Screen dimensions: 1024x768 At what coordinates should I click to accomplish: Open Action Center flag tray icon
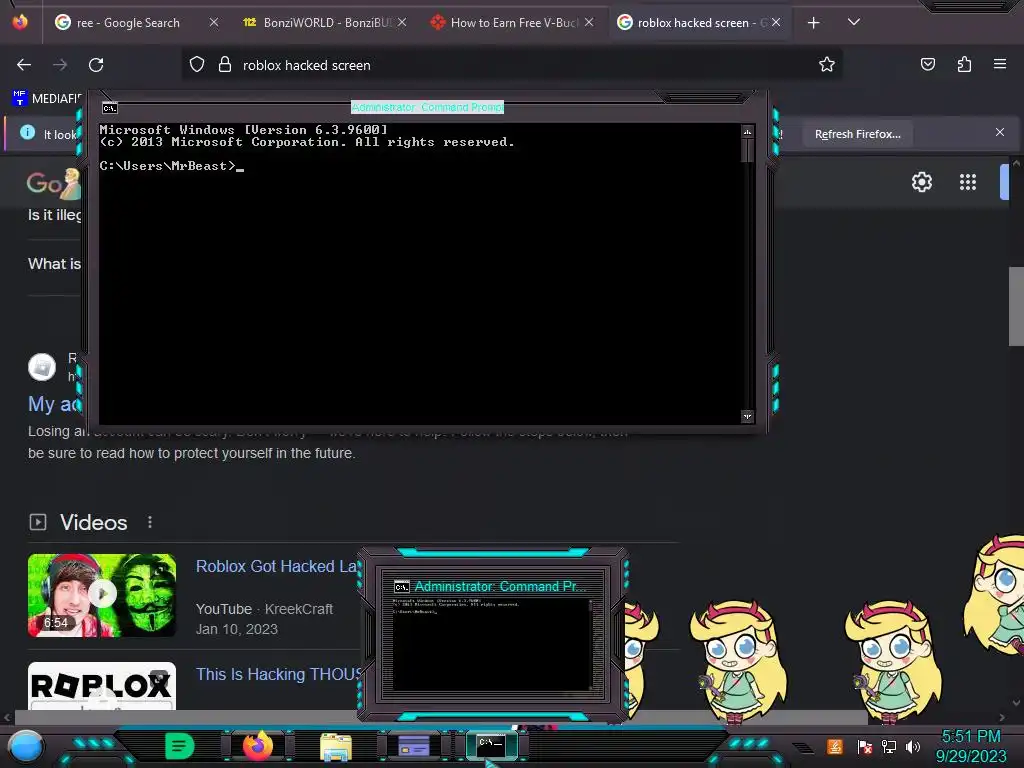(864, 746)
